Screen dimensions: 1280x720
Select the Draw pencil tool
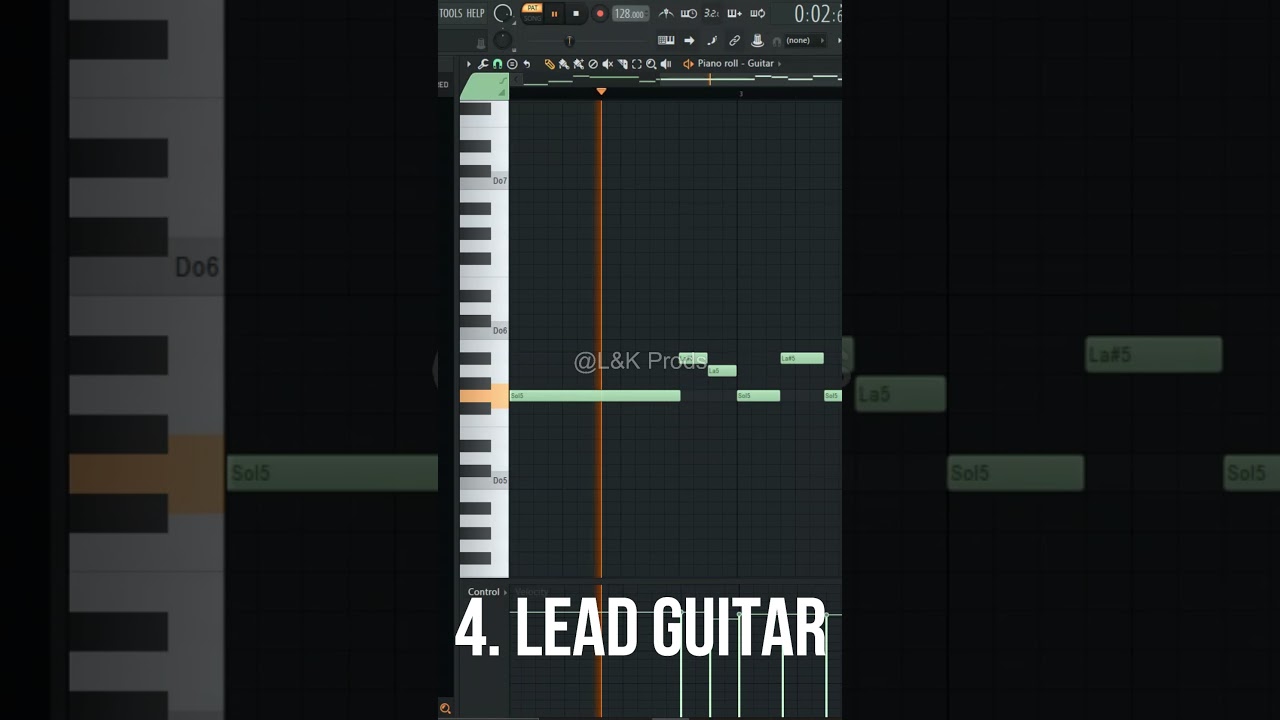[x=549, y=64]
